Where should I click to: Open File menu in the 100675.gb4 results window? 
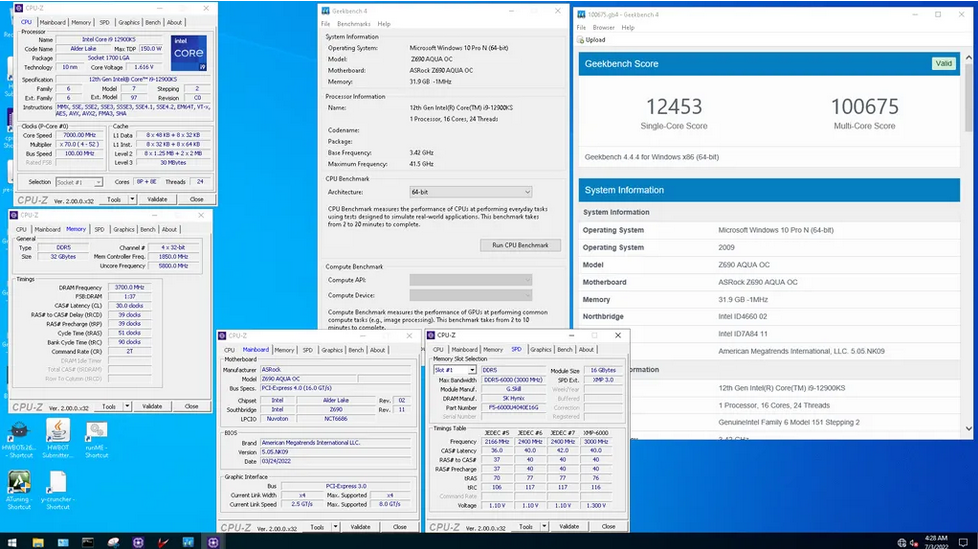point(581,27)
